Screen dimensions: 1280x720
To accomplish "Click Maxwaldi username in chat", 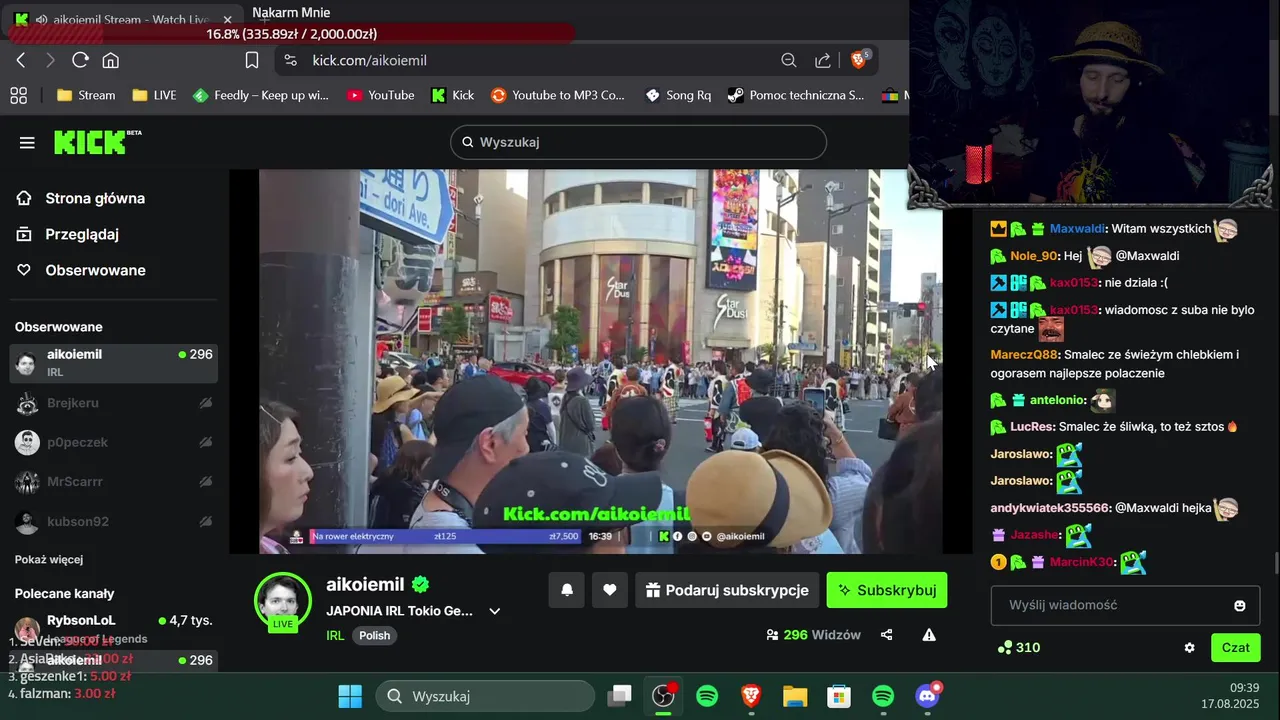I will [1078, 229].
